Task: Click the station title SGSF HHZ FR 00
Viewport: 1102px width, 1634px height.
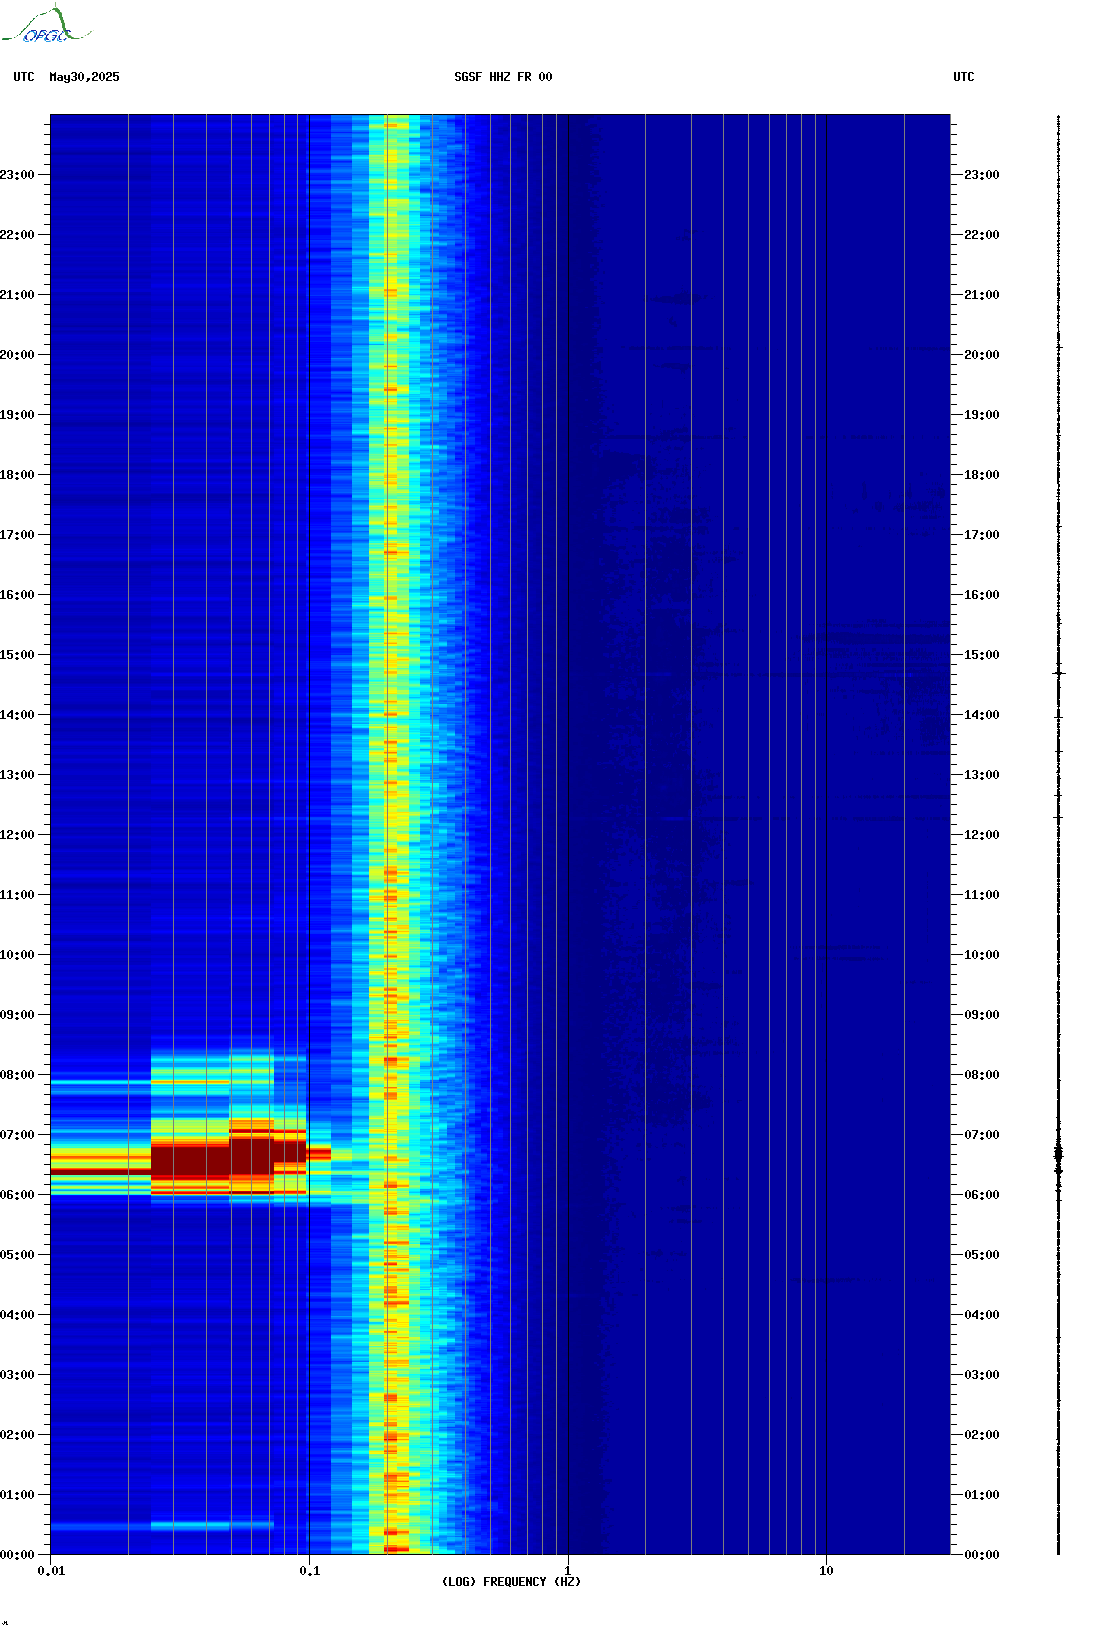Action: tap(503, 77)
